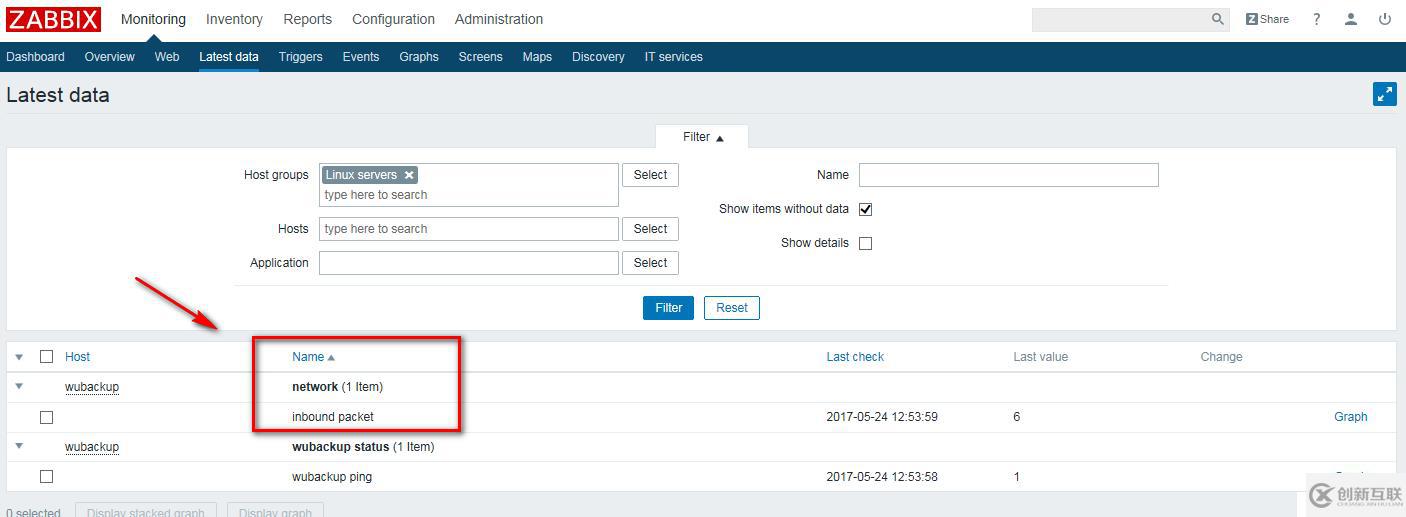Image resolution: width=1406 pixels, height=517 pixels.
Task: Toggle fullscreen mode icon
Action: pyautogui.click(x=1385, y=94)
